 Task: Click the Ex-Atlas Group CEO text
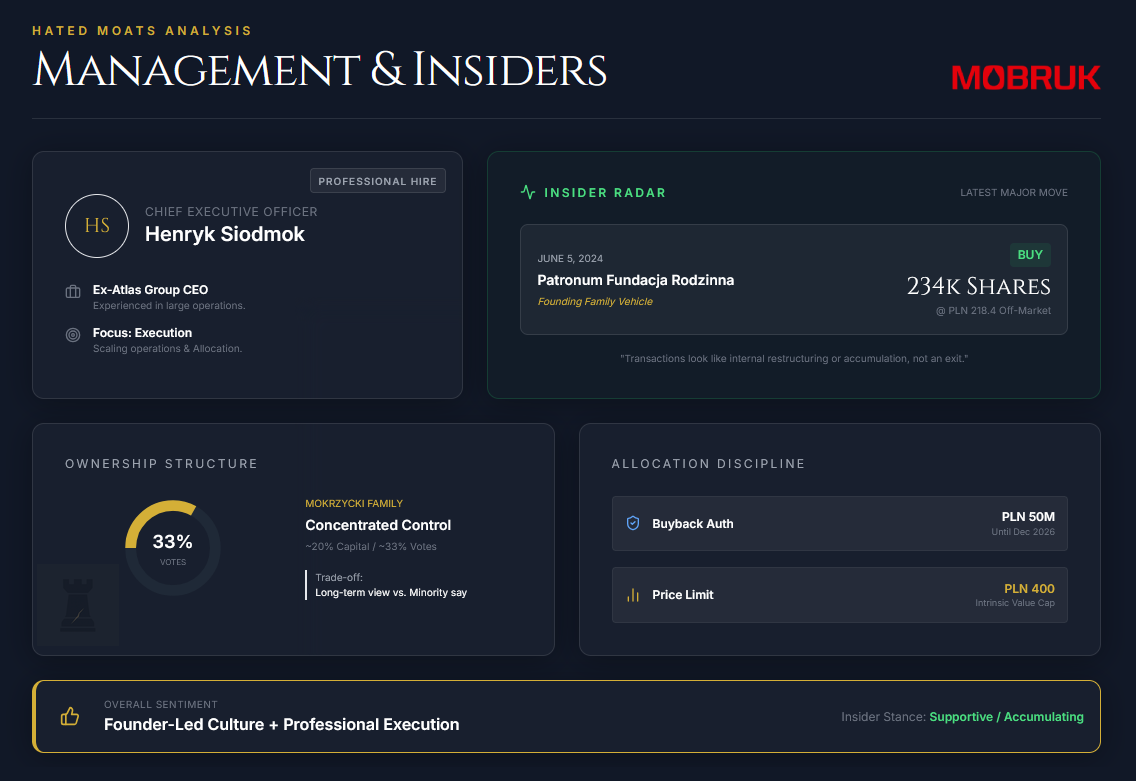click(x=150, y=290)
